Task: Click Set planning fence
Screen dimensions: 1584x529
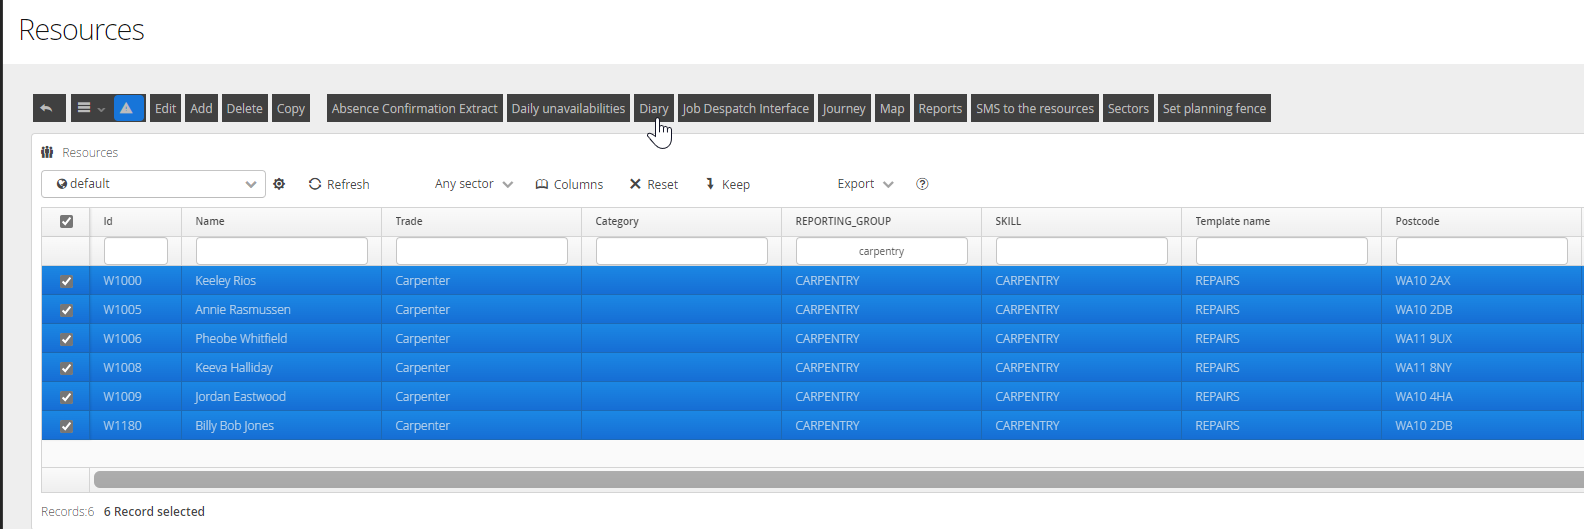Action: (1215, 108)
